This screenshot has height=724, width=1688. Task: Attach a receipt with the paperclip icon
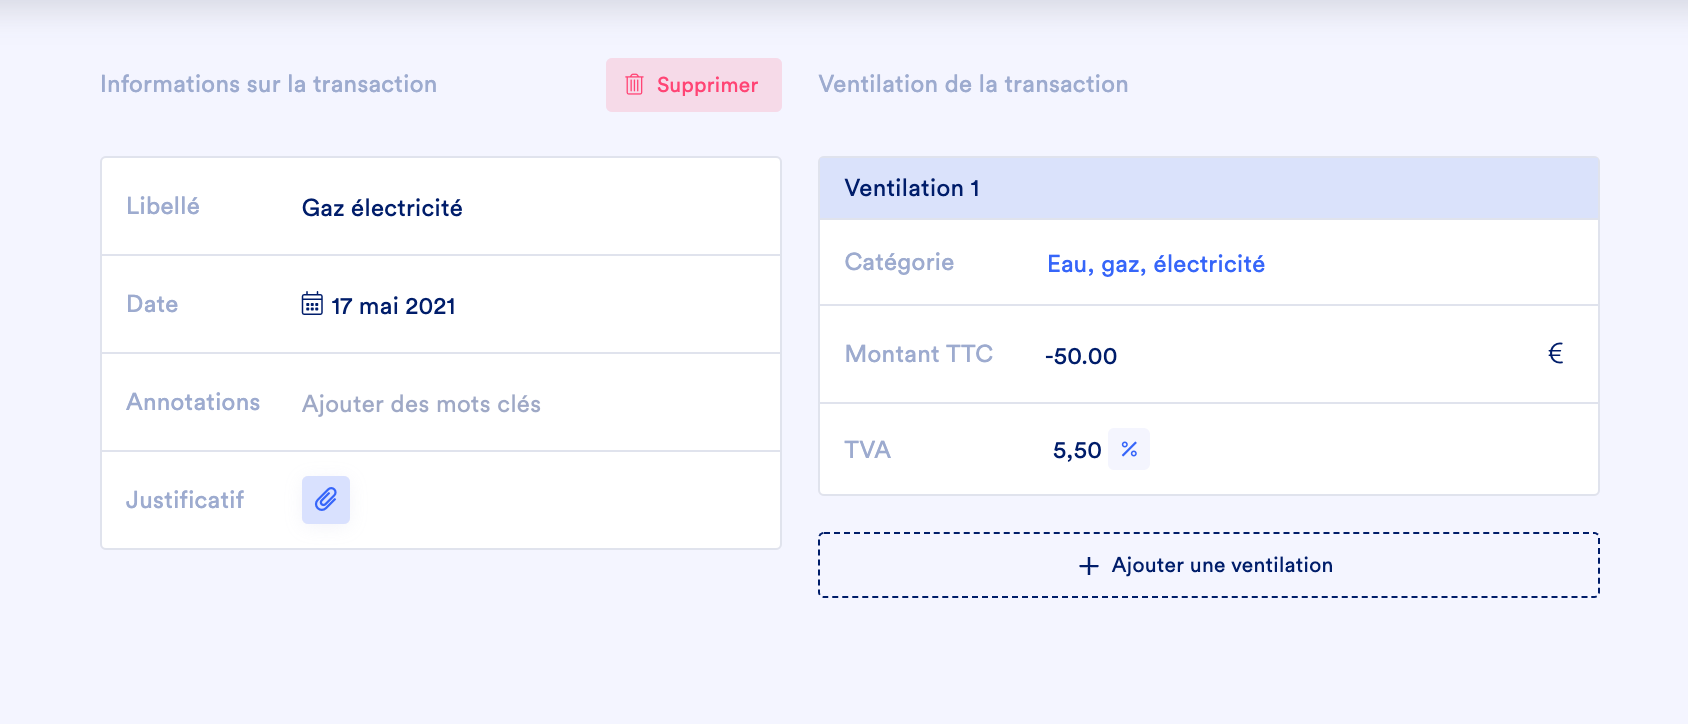pos(326,500)
